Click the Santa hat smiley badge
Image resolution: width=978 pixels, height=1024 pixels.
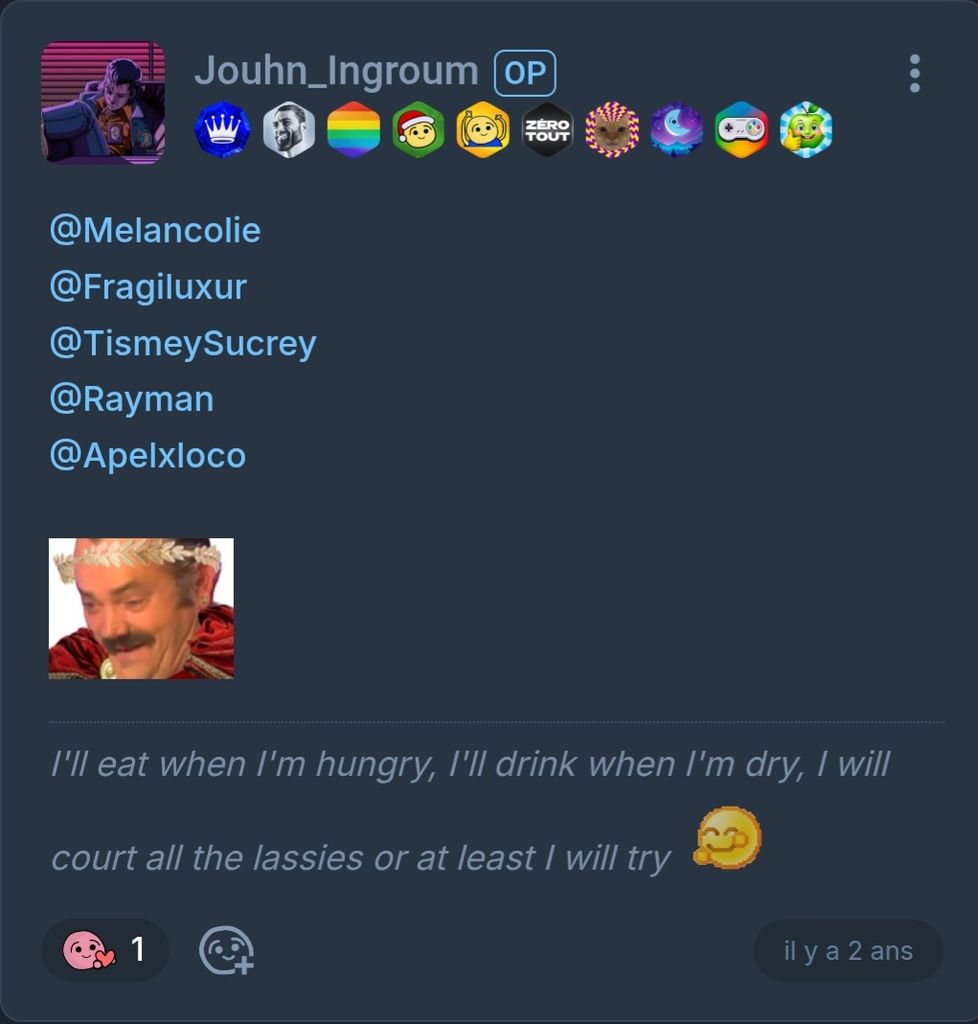[x=418, y=130]
